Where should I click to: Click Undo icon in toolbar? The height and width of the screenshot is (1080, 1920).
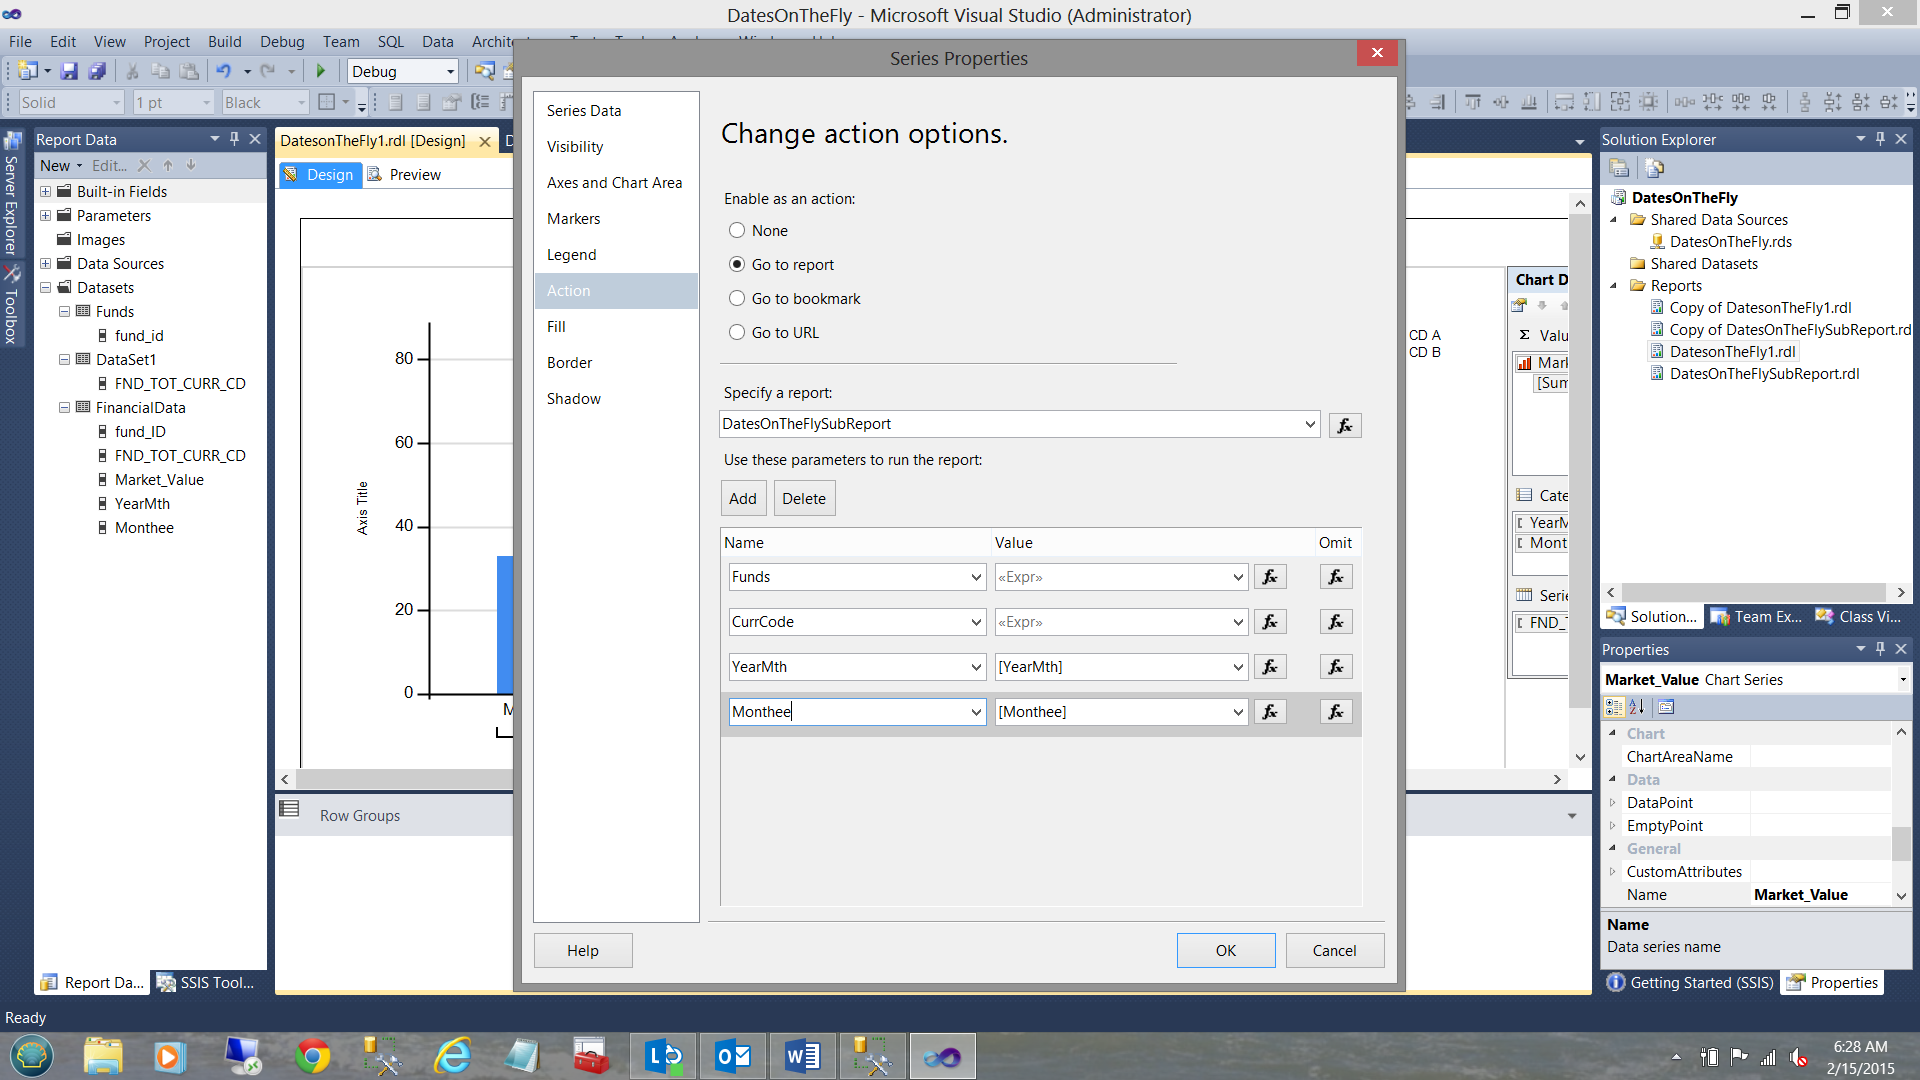(223, 71)
